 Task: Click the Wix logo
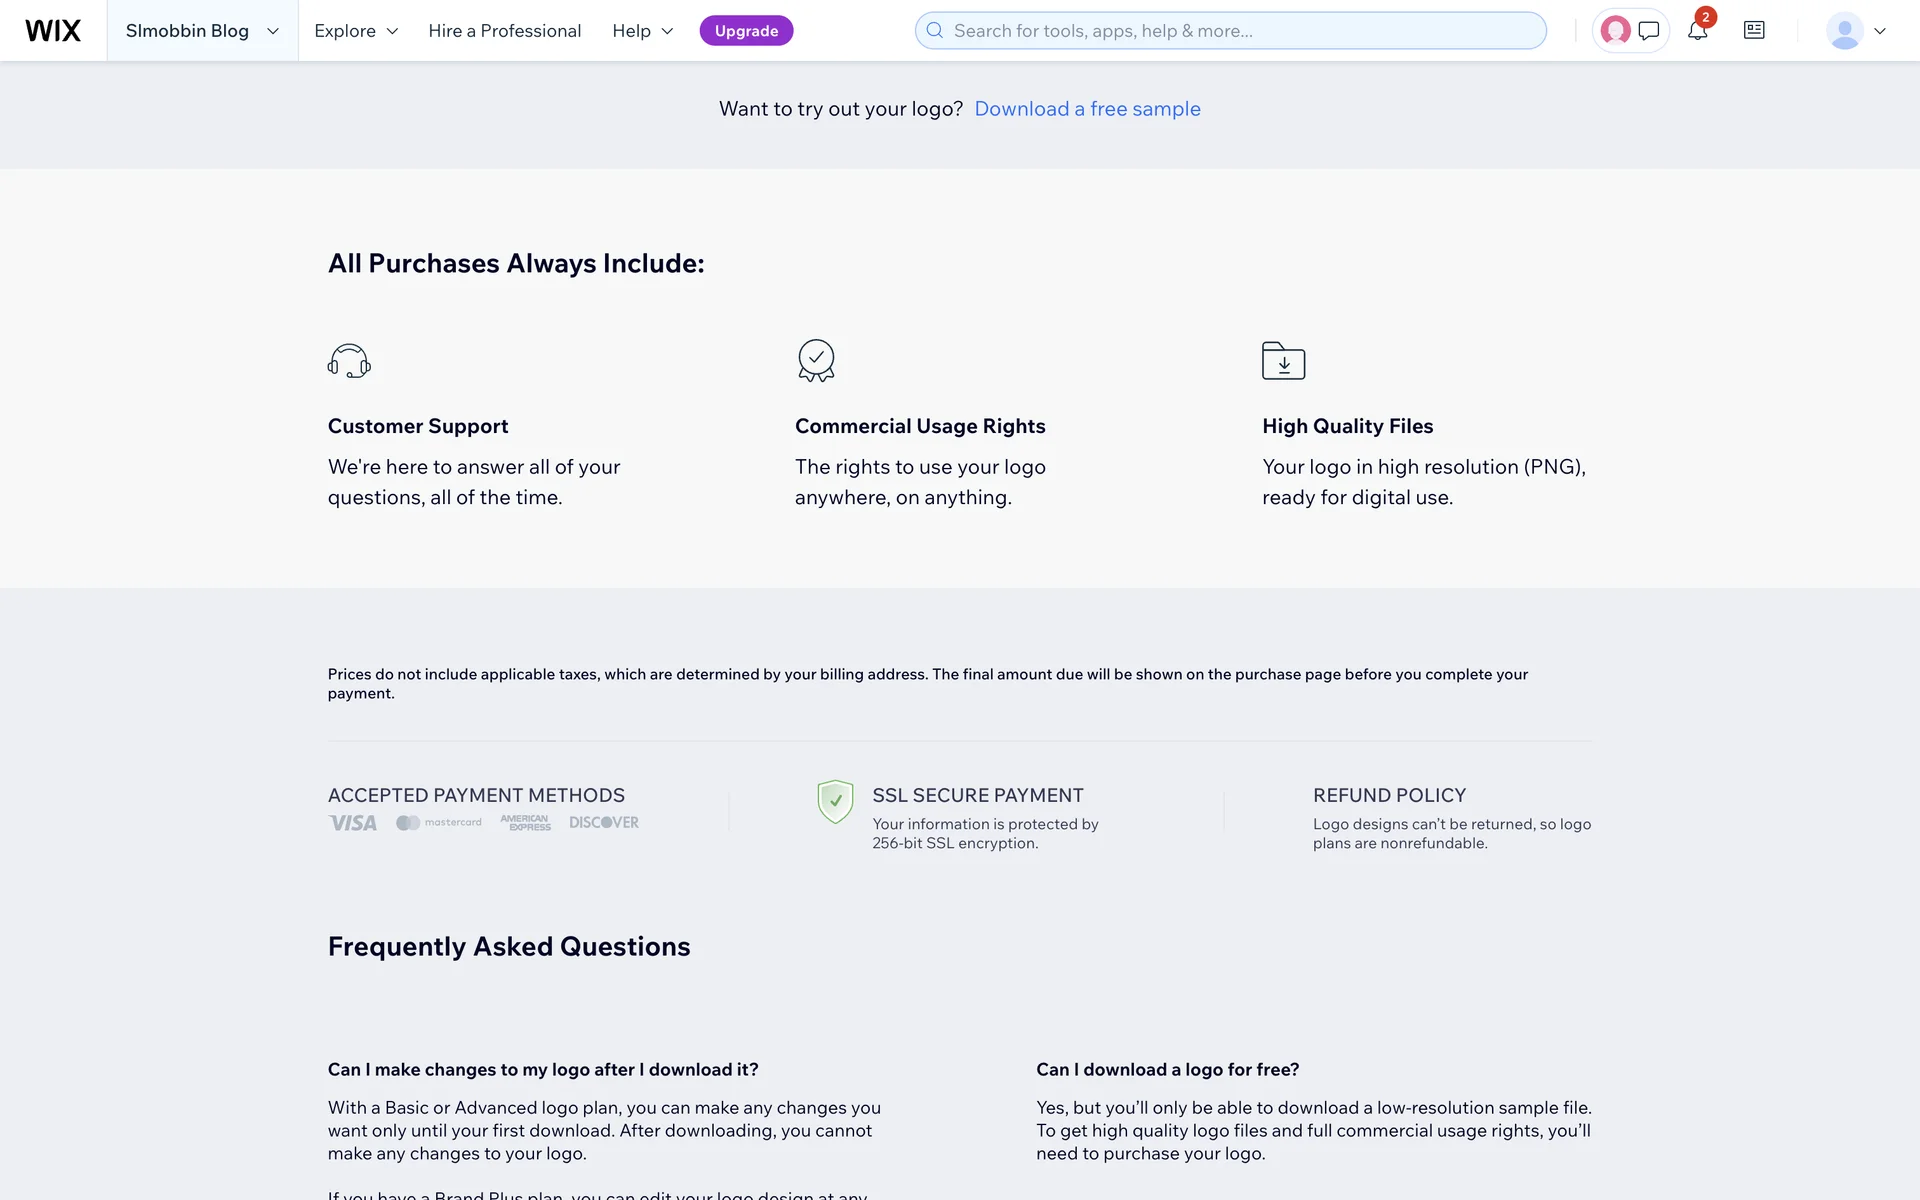(53, 31)
